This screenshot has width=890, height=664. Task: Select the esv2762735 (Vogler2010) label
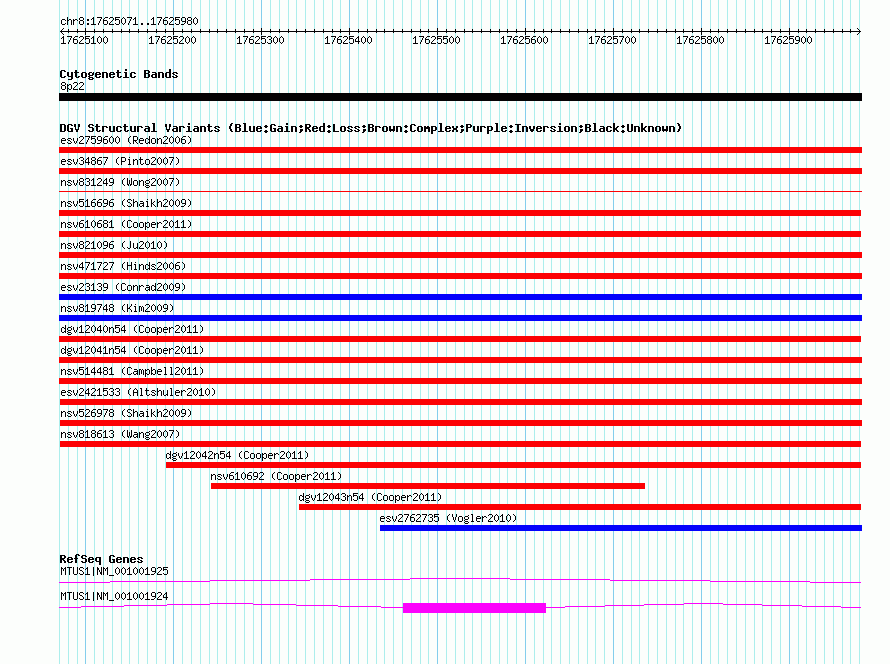(x=448, y=518)
